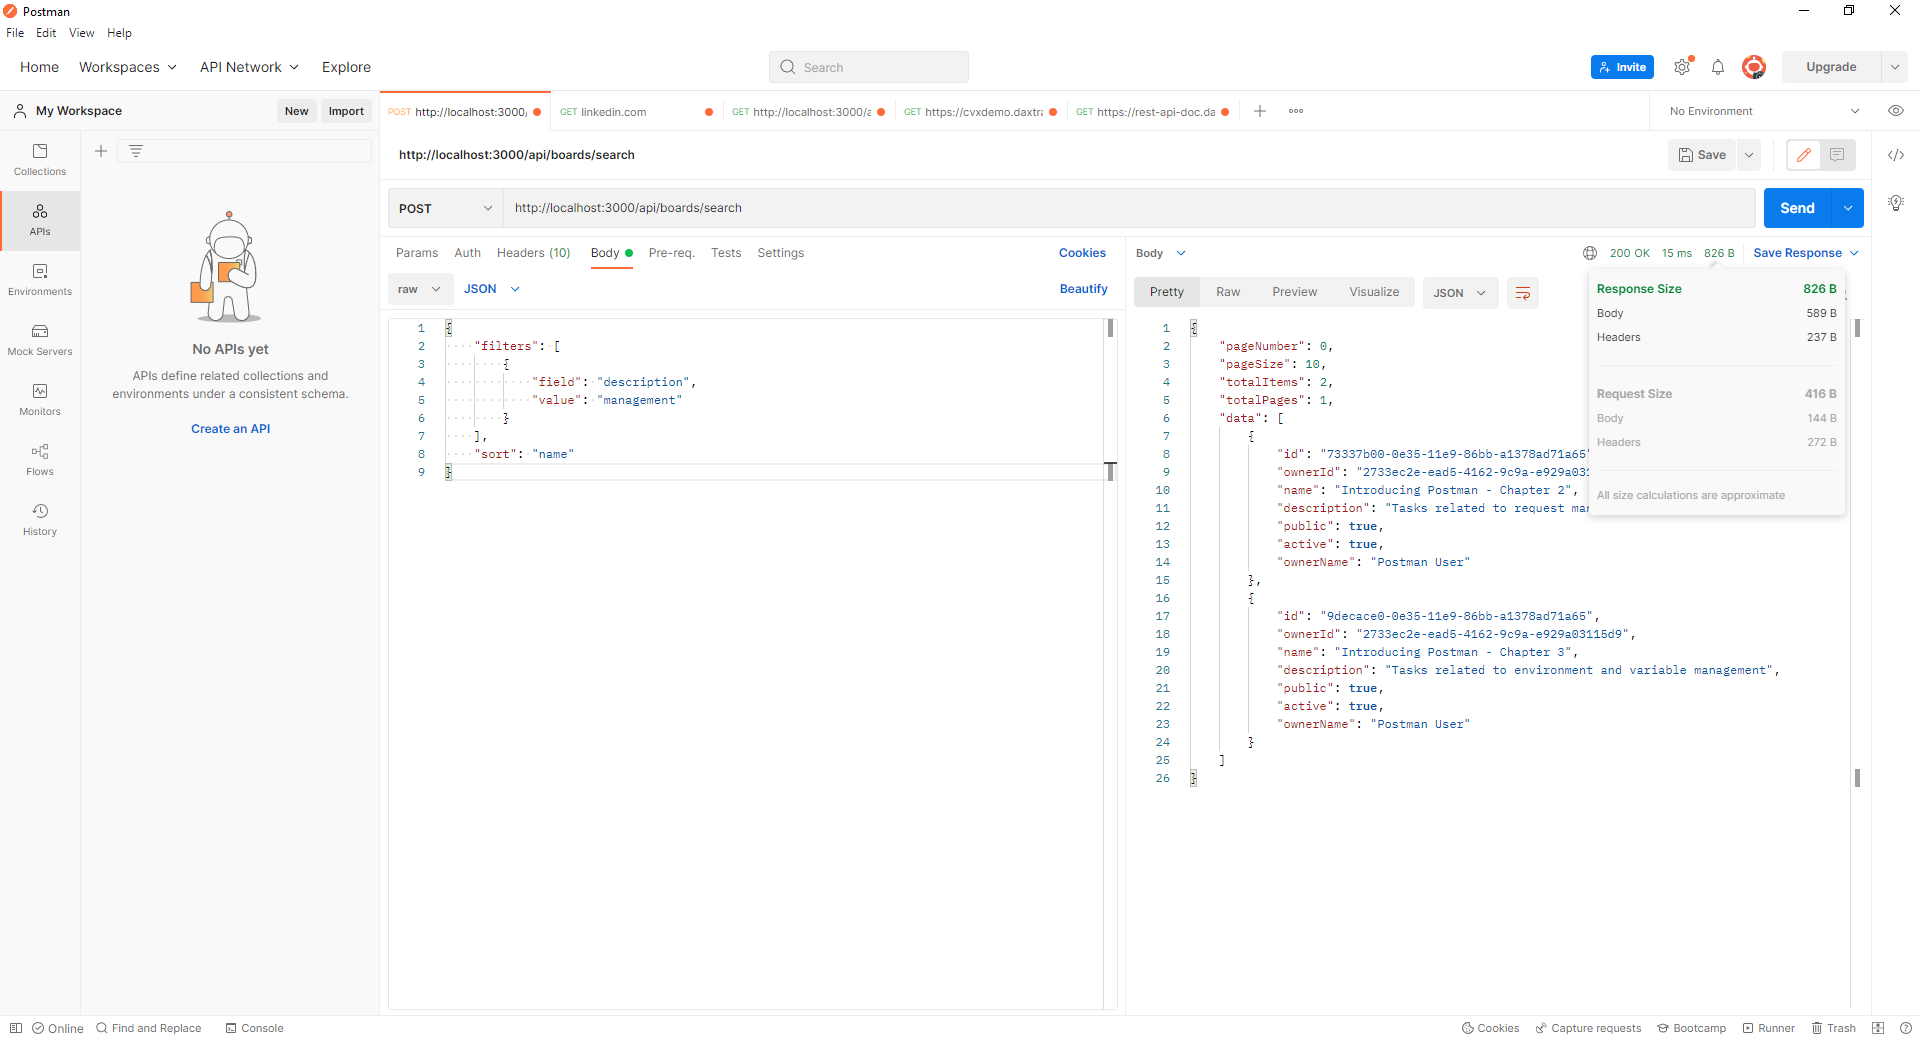
Task: Open the tab options three dots menu
Action: tap(1296, 111)
